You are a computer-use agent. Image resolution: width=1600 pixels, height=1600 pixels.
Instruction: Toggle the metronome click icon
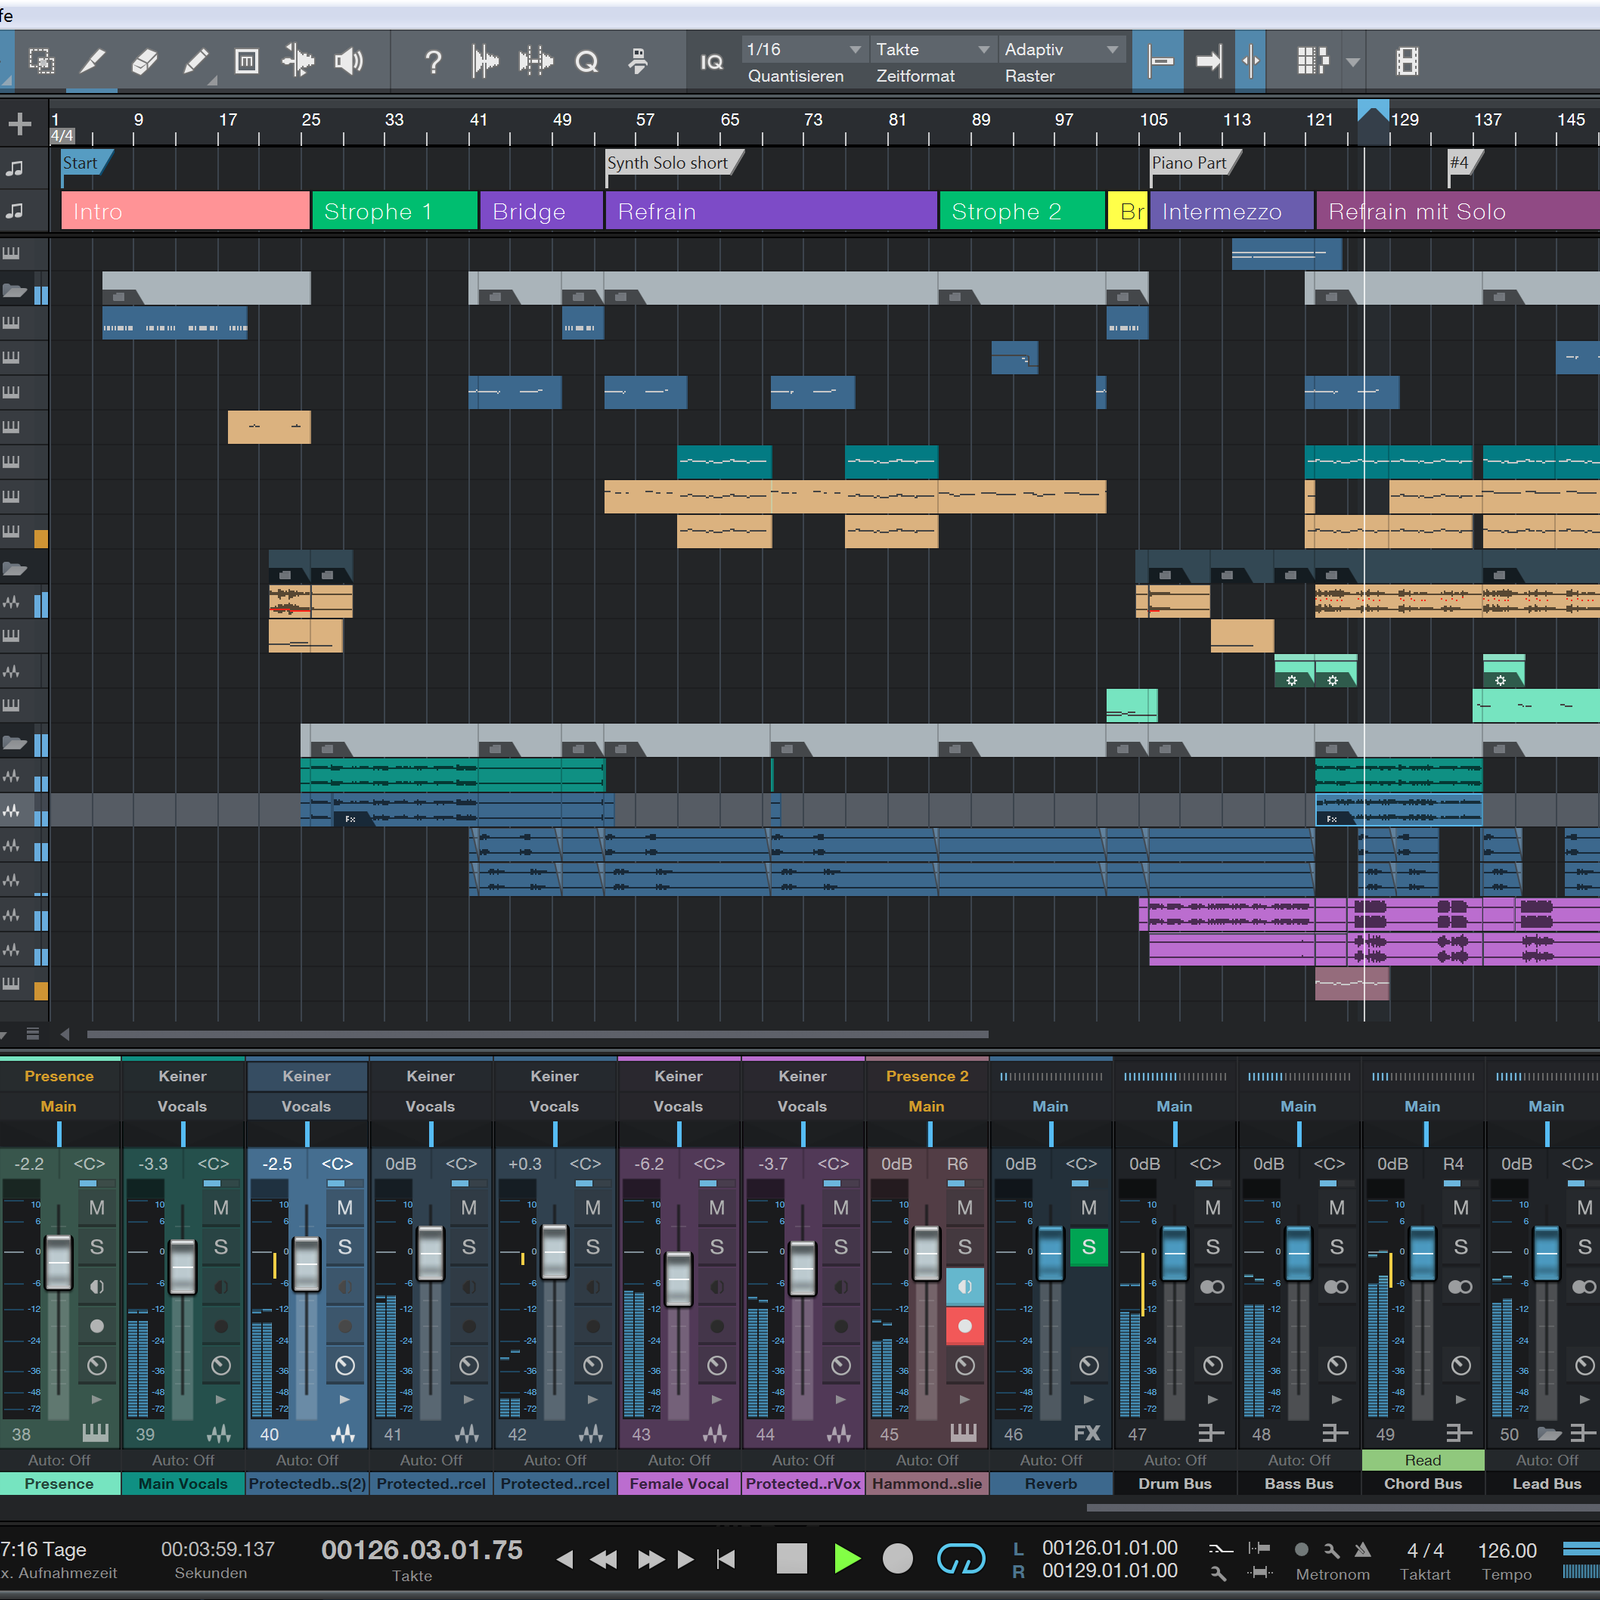[1362, 1550]
